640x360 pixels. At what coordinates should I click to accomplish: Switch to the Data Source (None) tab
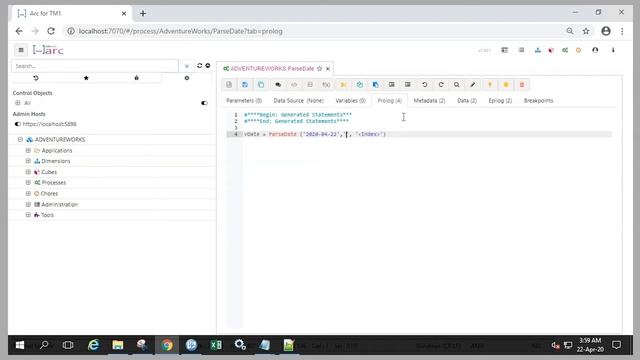(298, 100)
